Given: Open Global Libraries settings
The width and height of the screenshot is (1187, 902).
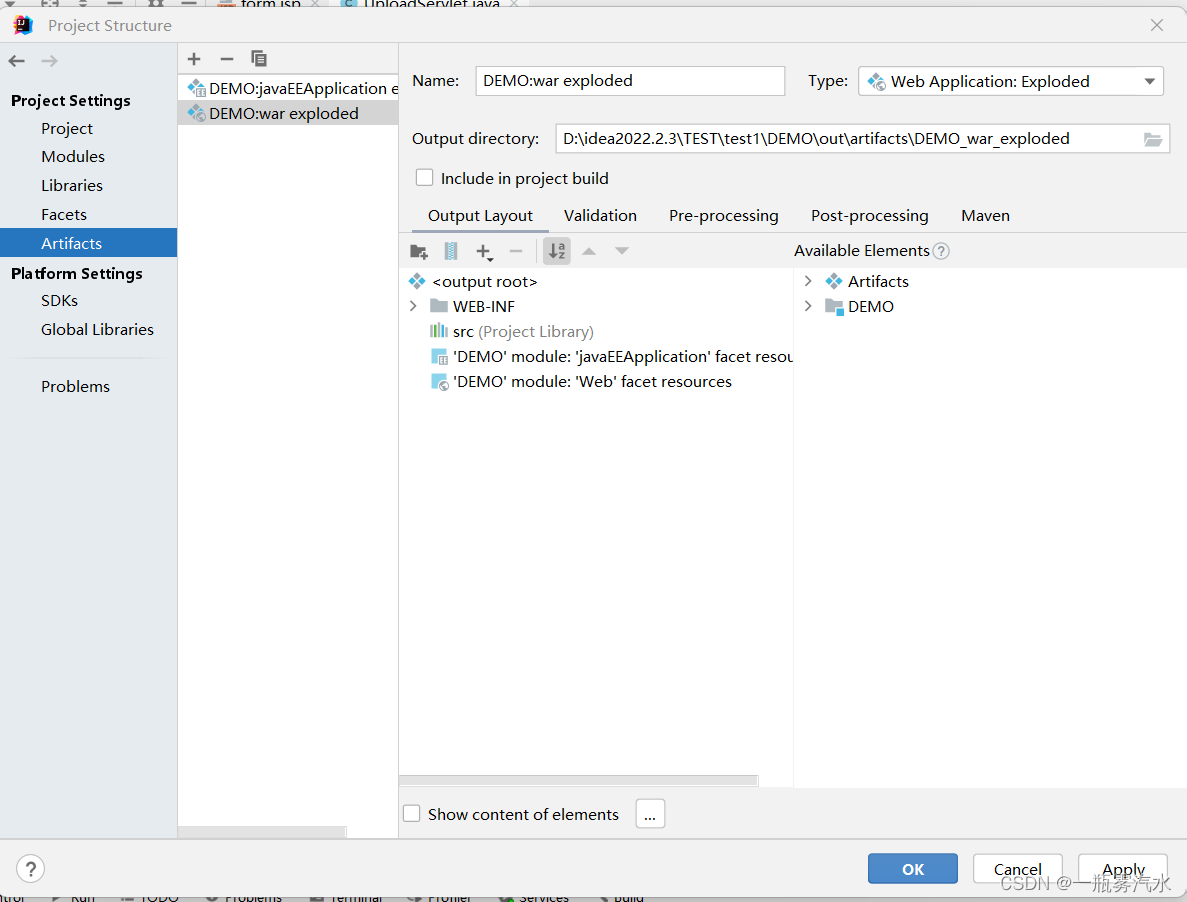Looking at the screenshot, I should pyautogui.click(x=97, y=329).
